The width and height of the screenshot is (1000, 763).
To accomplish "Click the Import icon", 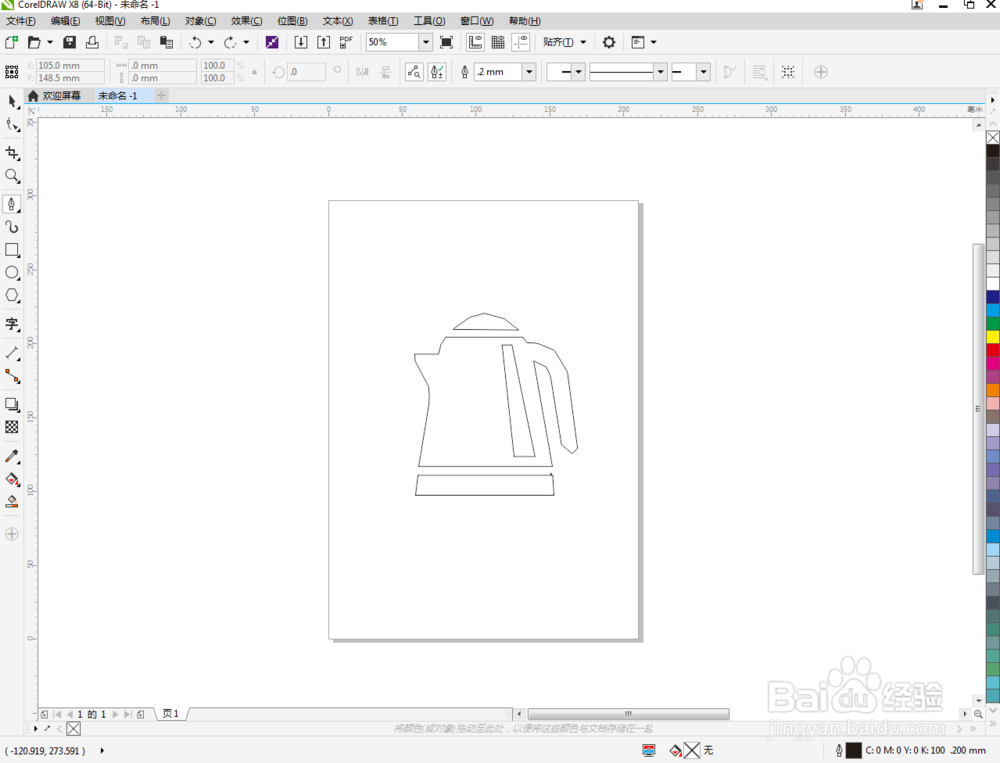I will click(300, 42).
